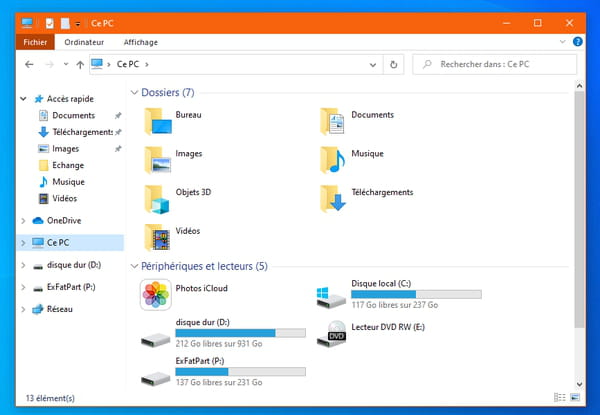The image size is (600, 415).
Task: Click the This PC system icon in title bar
Action: (x=27, y=23)
